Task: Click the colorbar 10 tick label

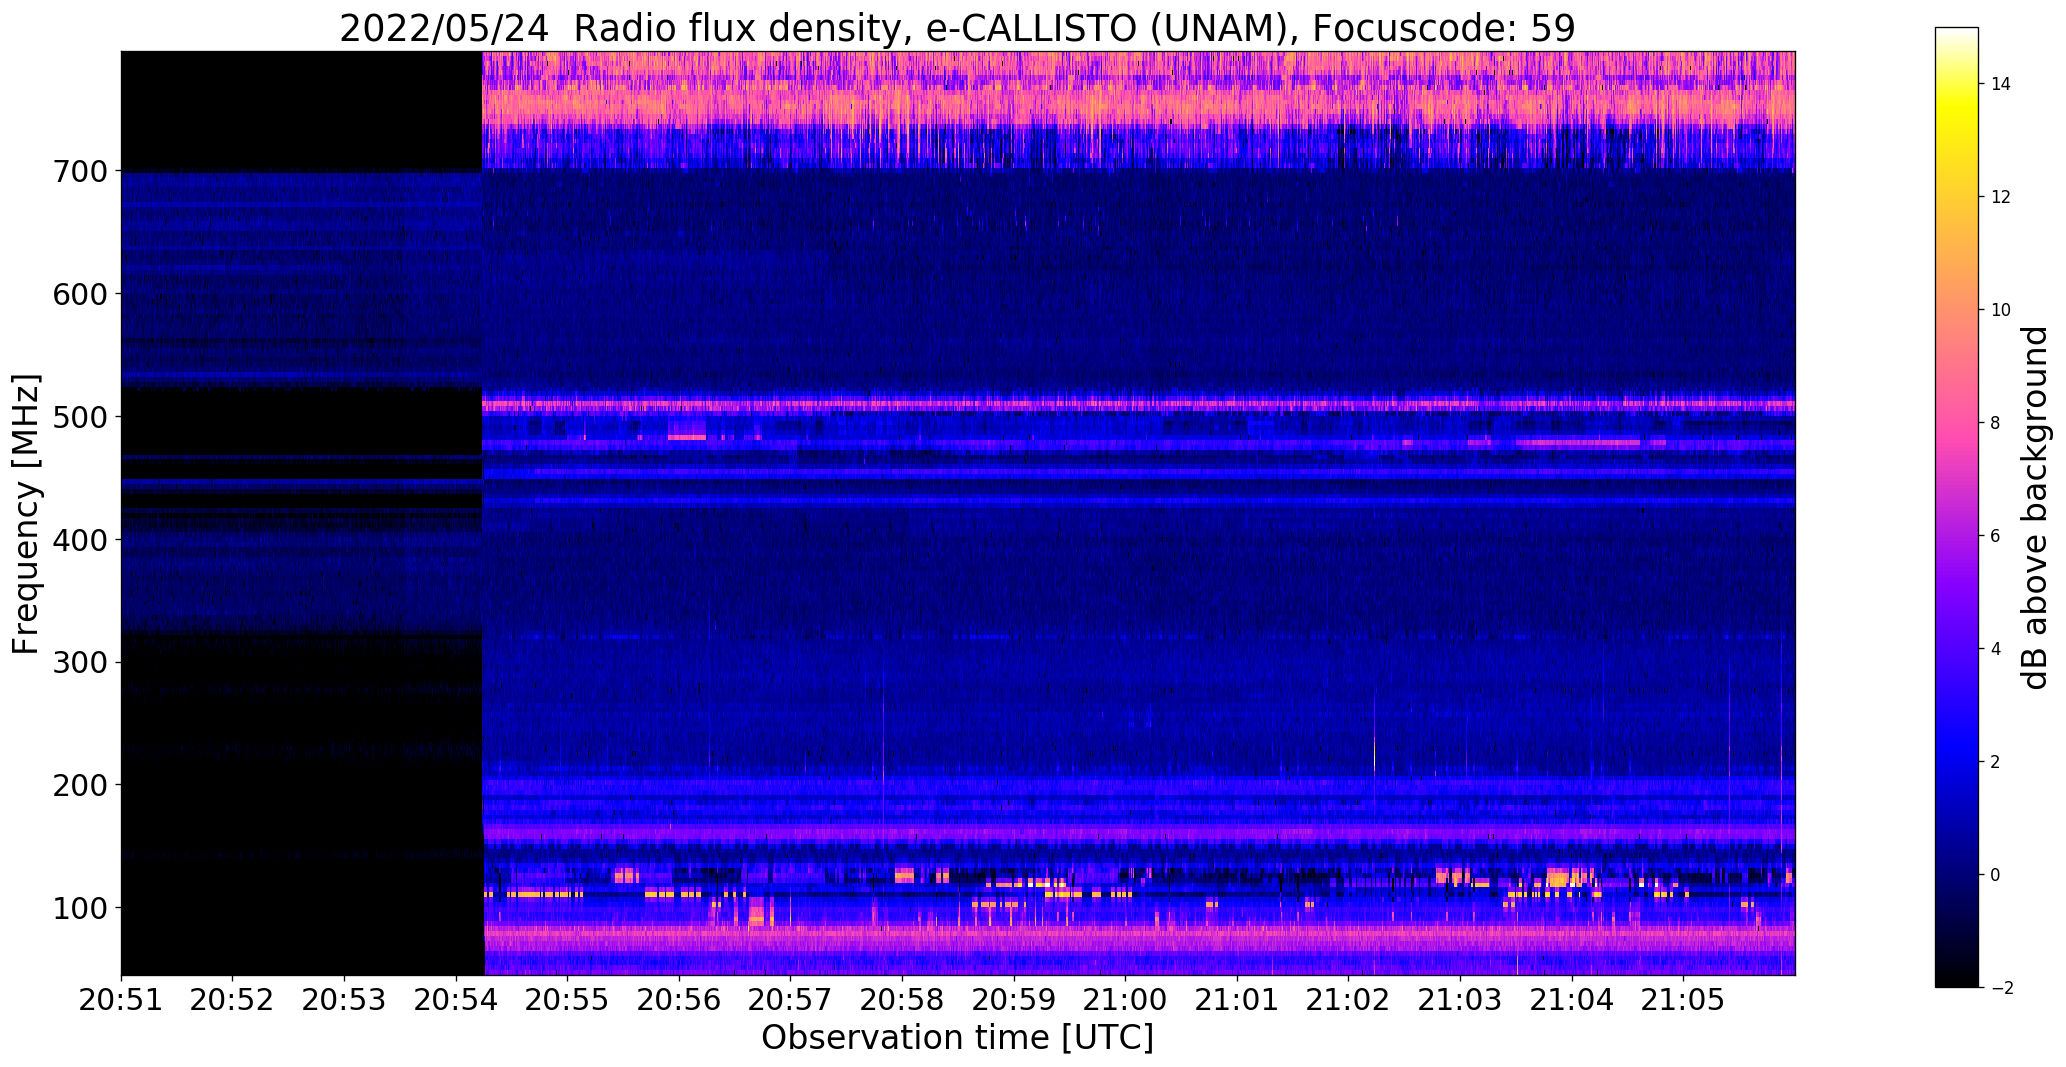Action: [x=2001, y=310]
